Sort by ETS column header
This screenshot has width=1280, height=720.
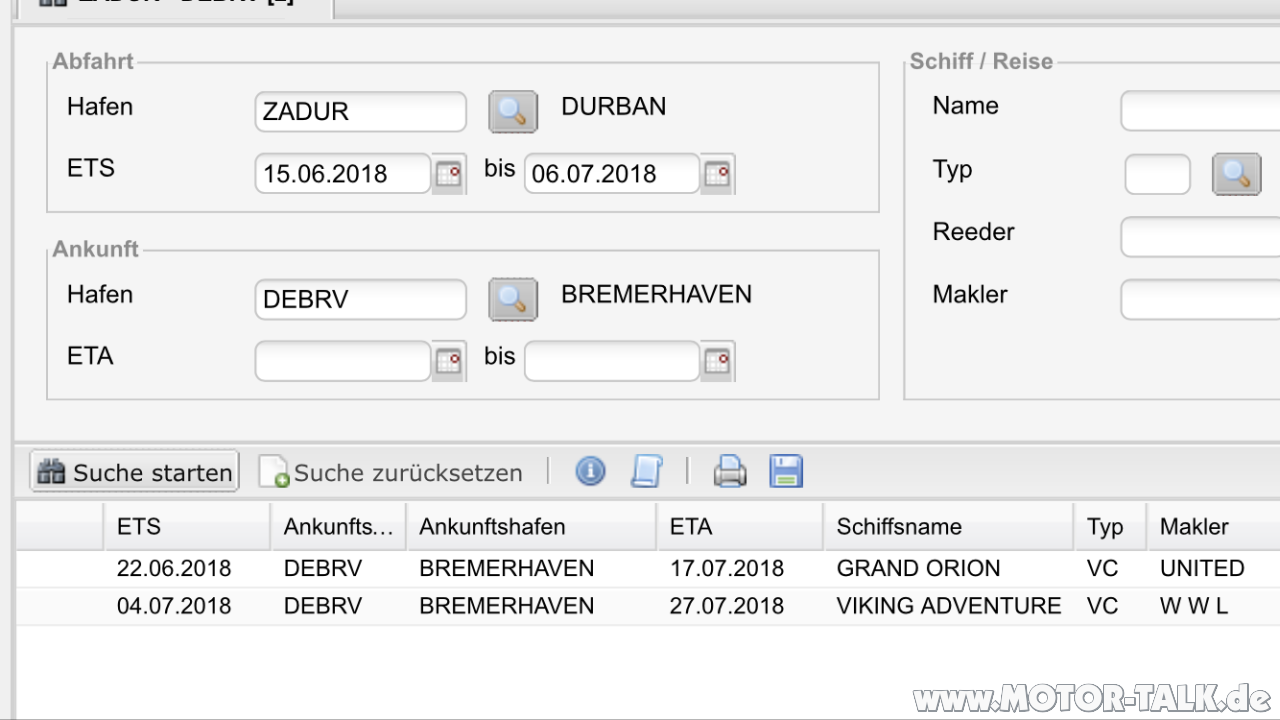tap(187, 526)
